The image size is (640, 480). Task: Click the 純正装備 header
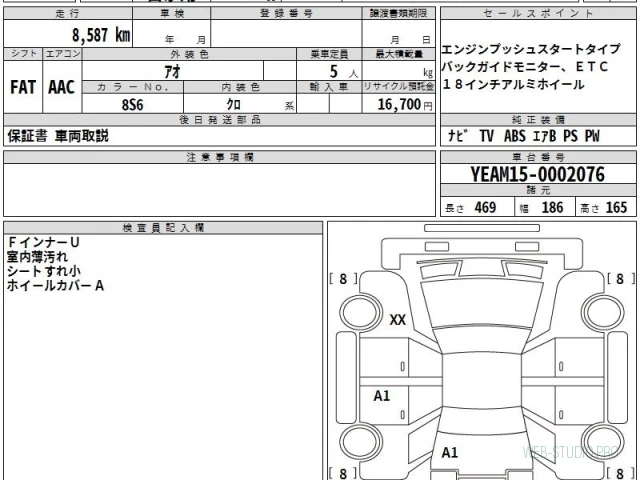[538, 120]
